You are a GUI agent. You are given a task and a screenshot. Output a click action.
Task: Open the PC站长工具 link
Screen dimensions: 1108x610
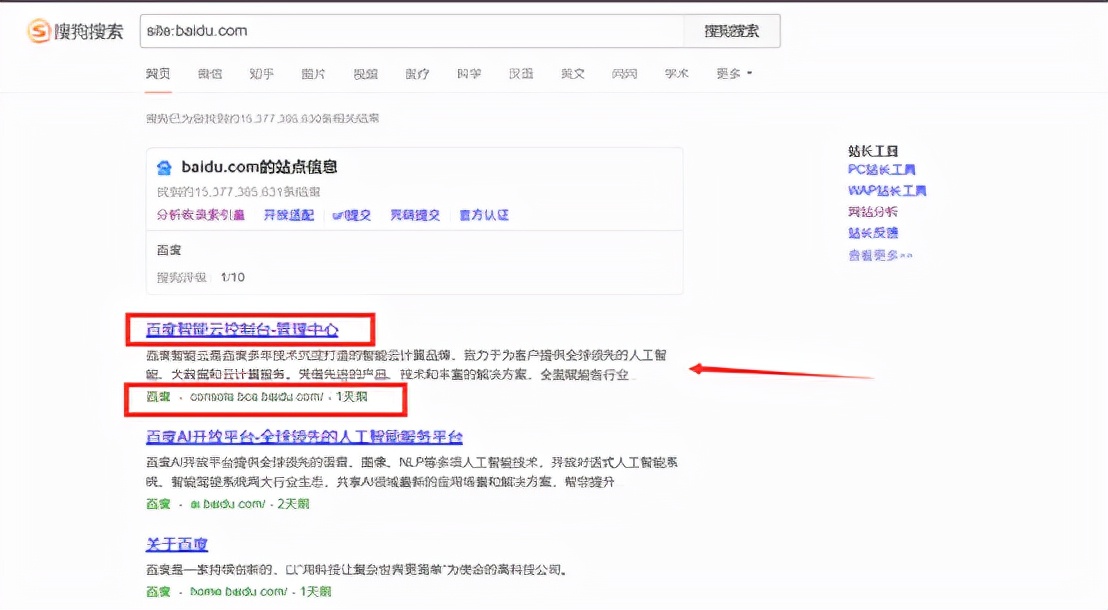coord(881,170)
